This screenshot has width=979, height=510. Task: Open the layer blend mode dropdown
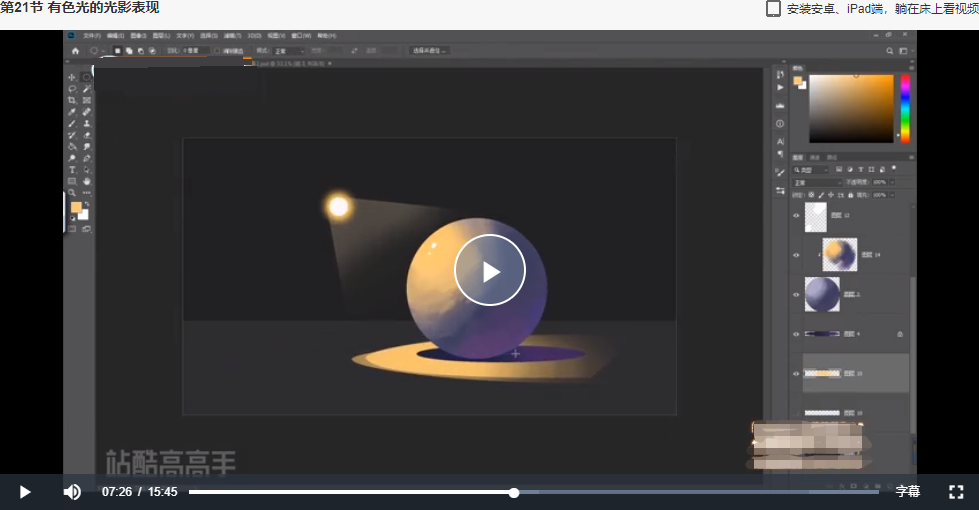click(x=817, y=182)
